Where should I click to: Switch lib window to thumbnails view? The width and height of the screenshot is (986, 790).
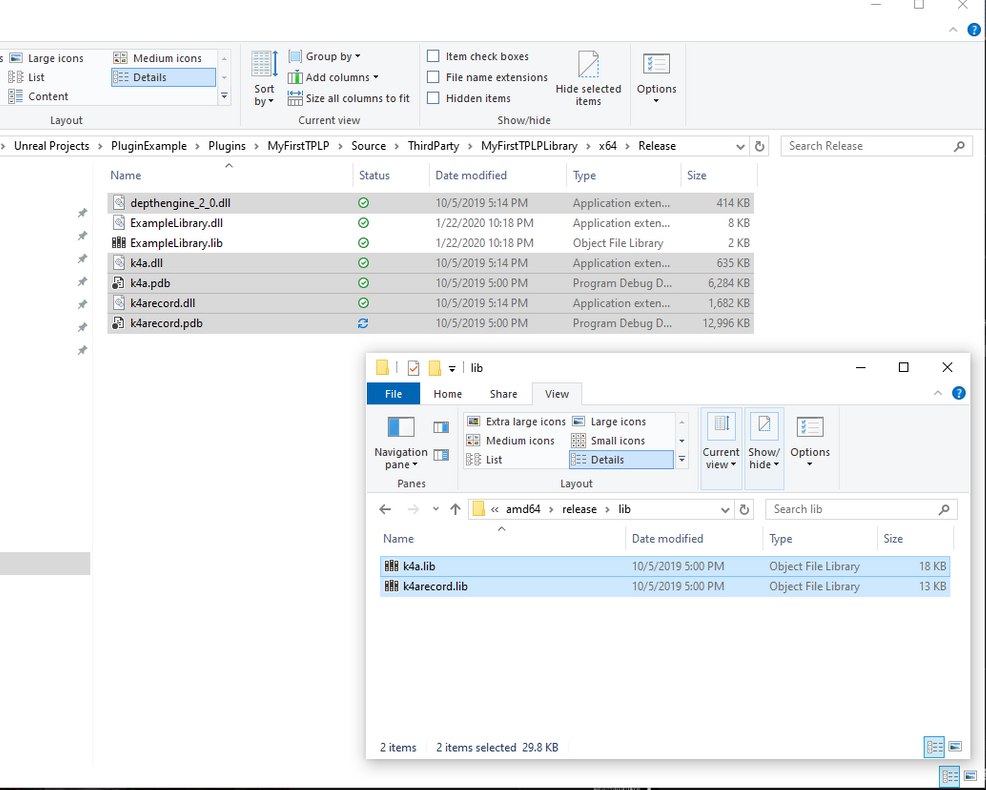click(955, 747)
